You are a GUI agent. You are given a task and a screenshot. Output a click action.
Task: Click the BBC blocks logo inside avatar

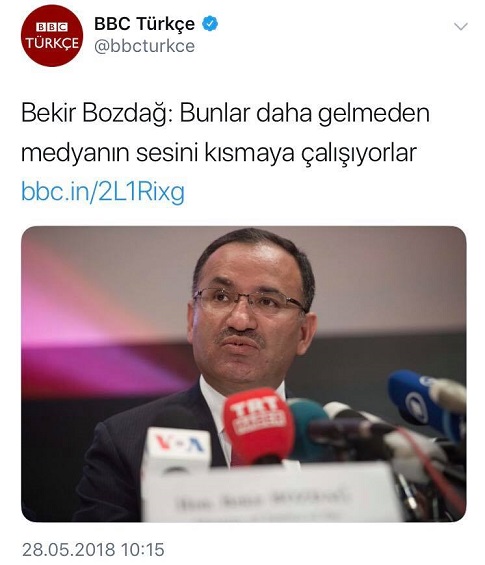point(52,27)
